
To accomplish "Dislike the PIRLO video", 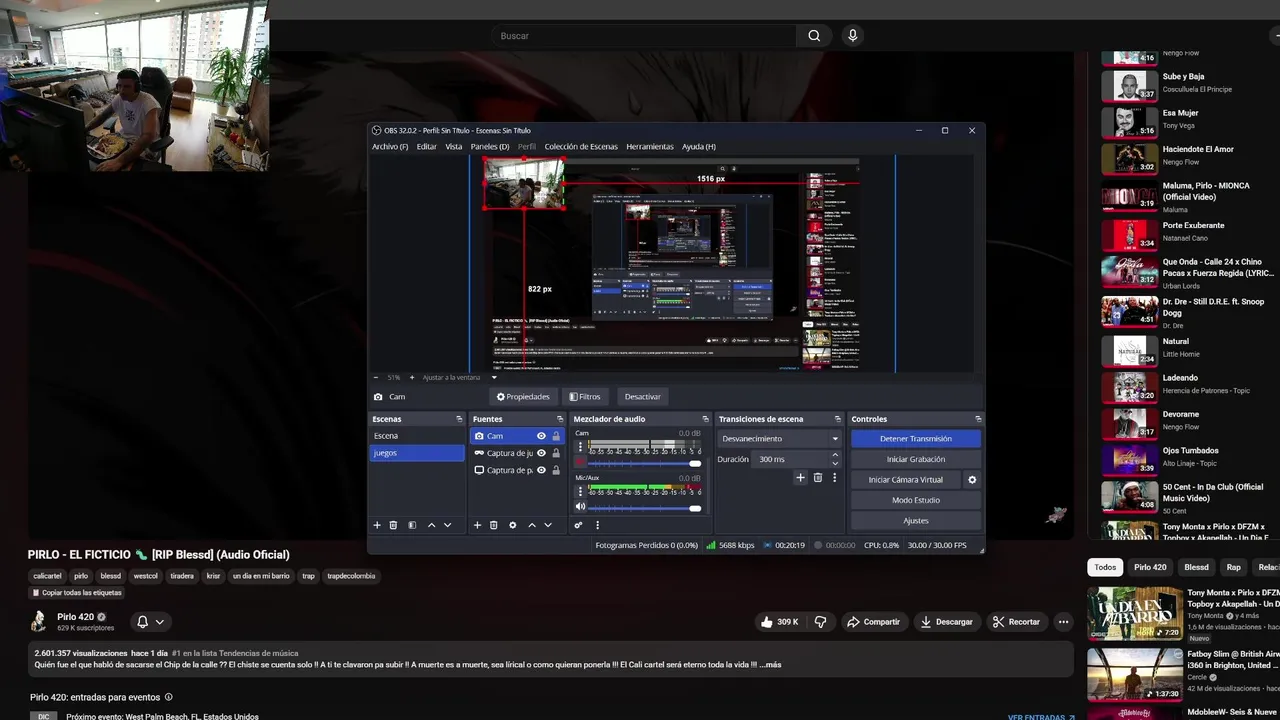I will point(820,622).
